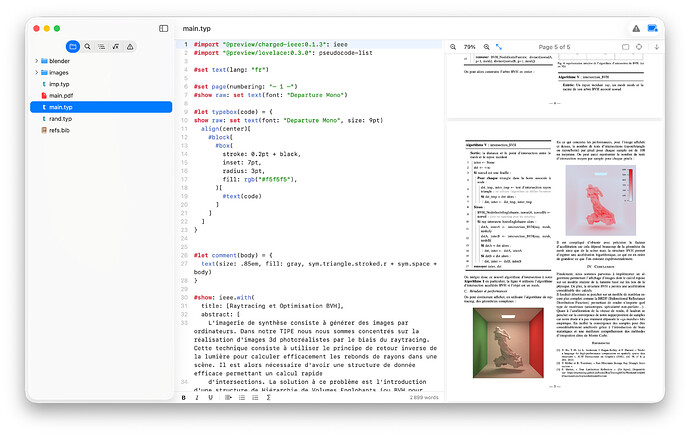Select the file browser tab in sidebar
Image resolution: width=690 pixels, height=436 pixels.
tap(73, 46)
